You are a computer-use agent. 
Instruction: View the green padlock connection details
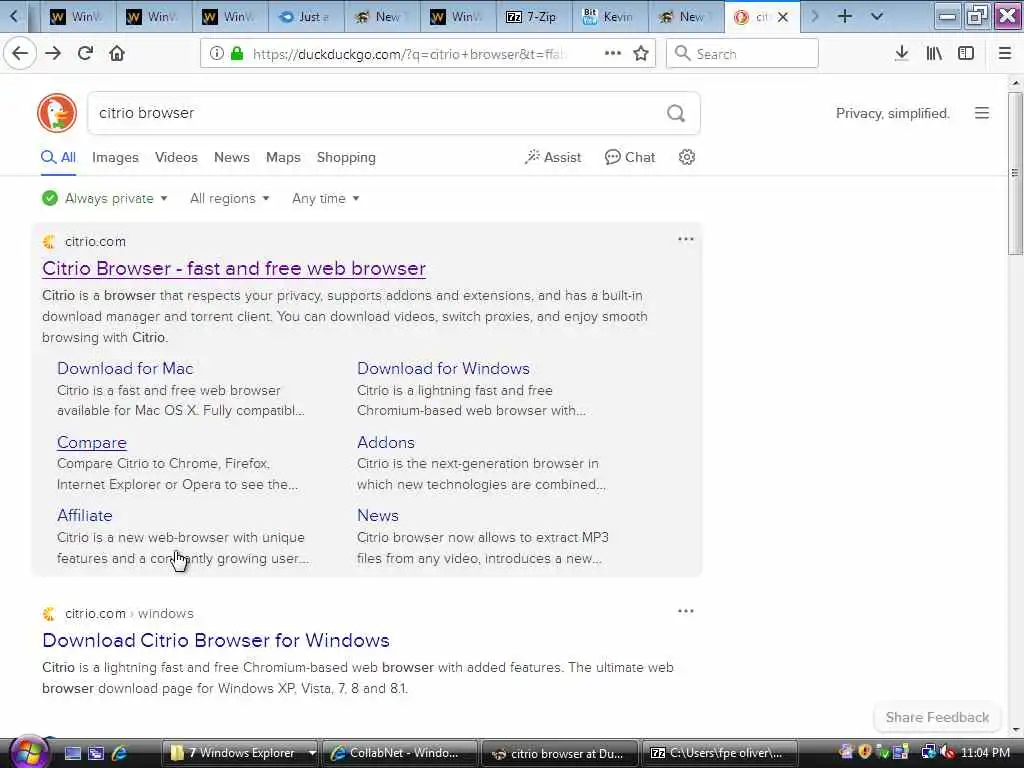pos(237,54)
